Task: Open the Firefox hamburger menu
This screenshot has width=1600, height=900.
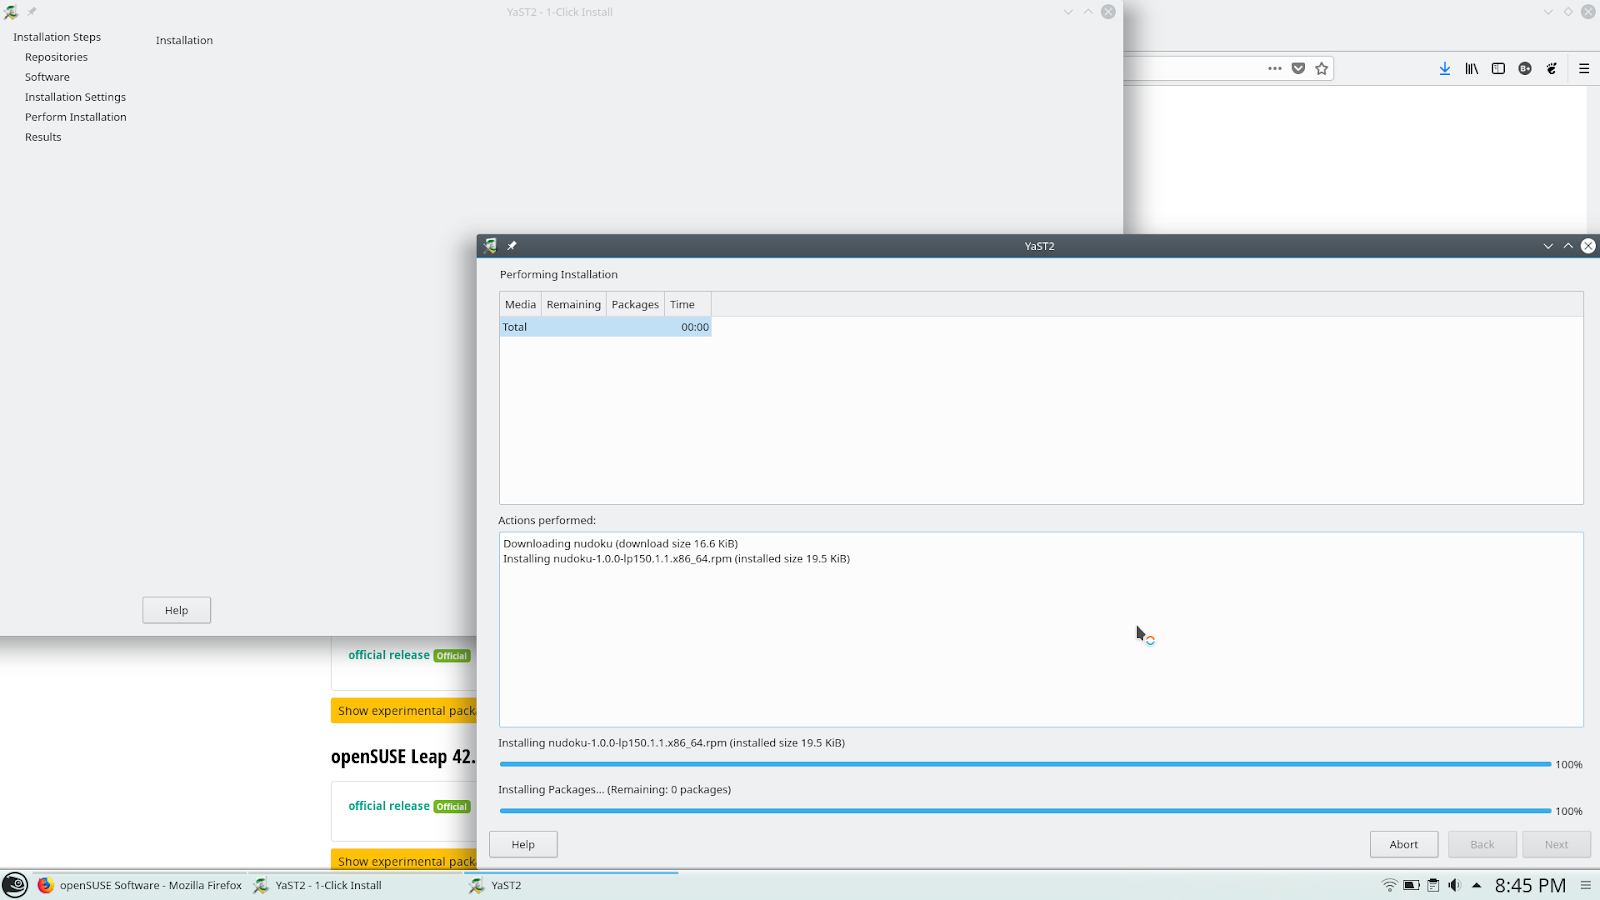Action: coord(1584,69)
